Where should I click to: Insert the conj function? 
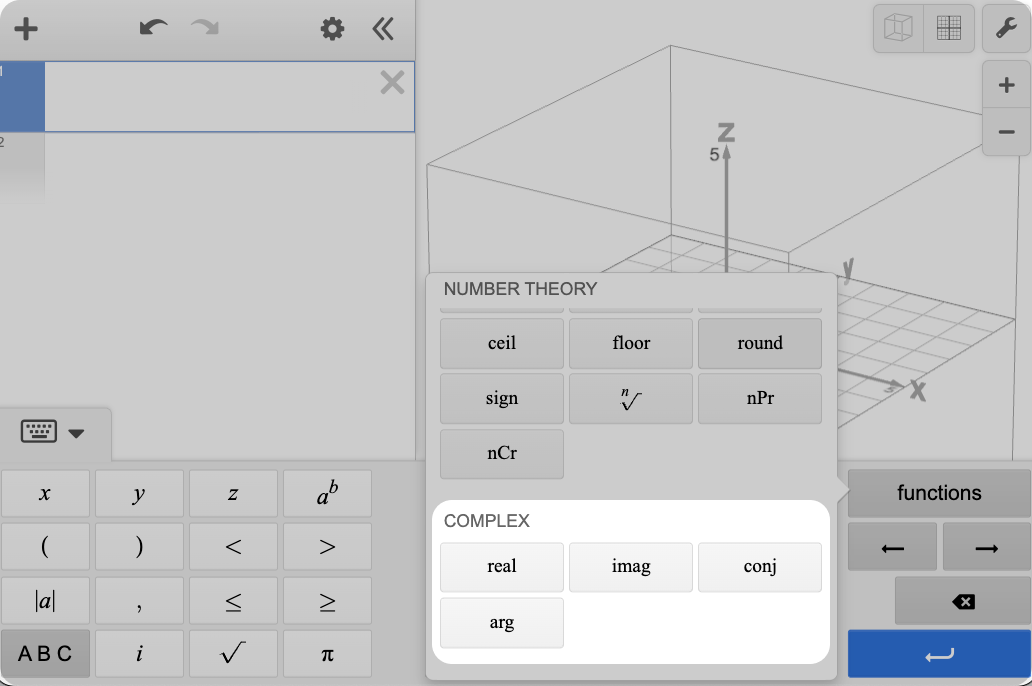click(x=759, y=567)
